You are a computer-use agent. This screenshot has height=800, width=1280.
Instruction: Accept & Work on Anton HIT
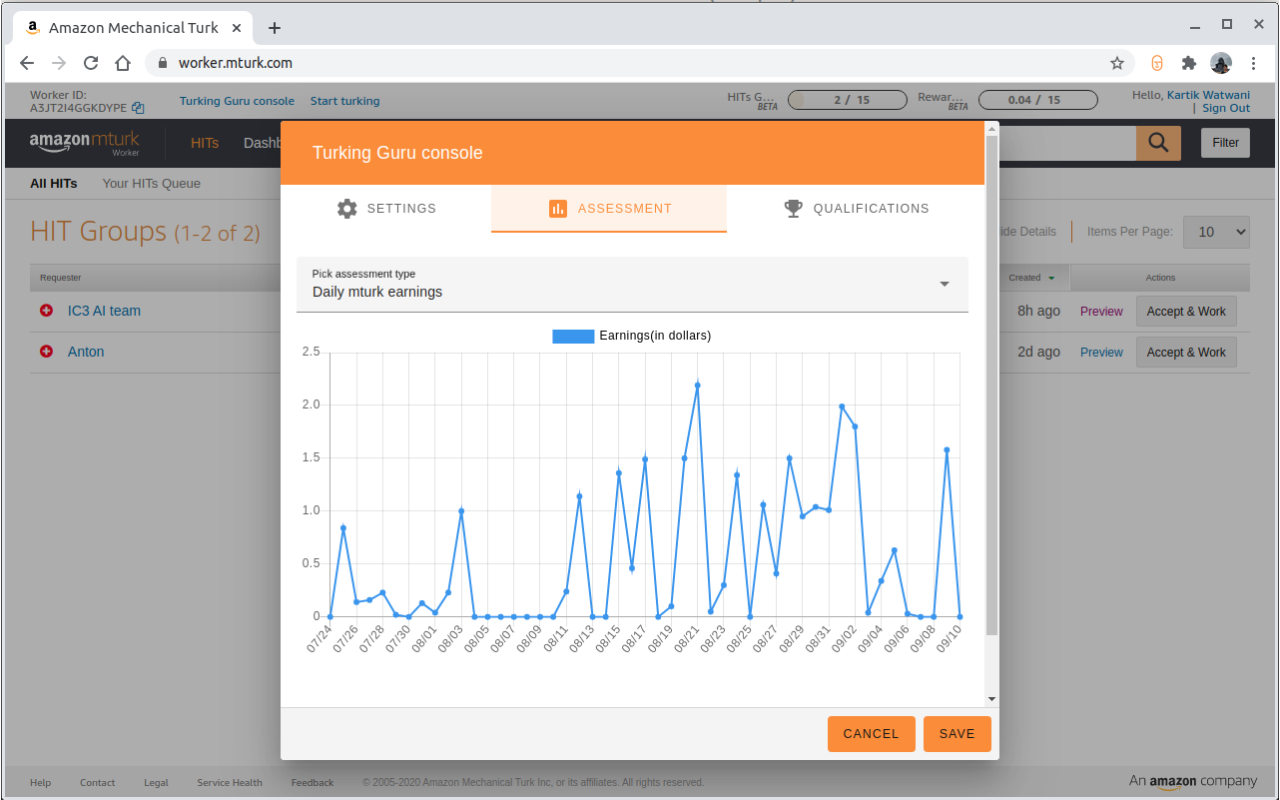[x=1186, y=352]
